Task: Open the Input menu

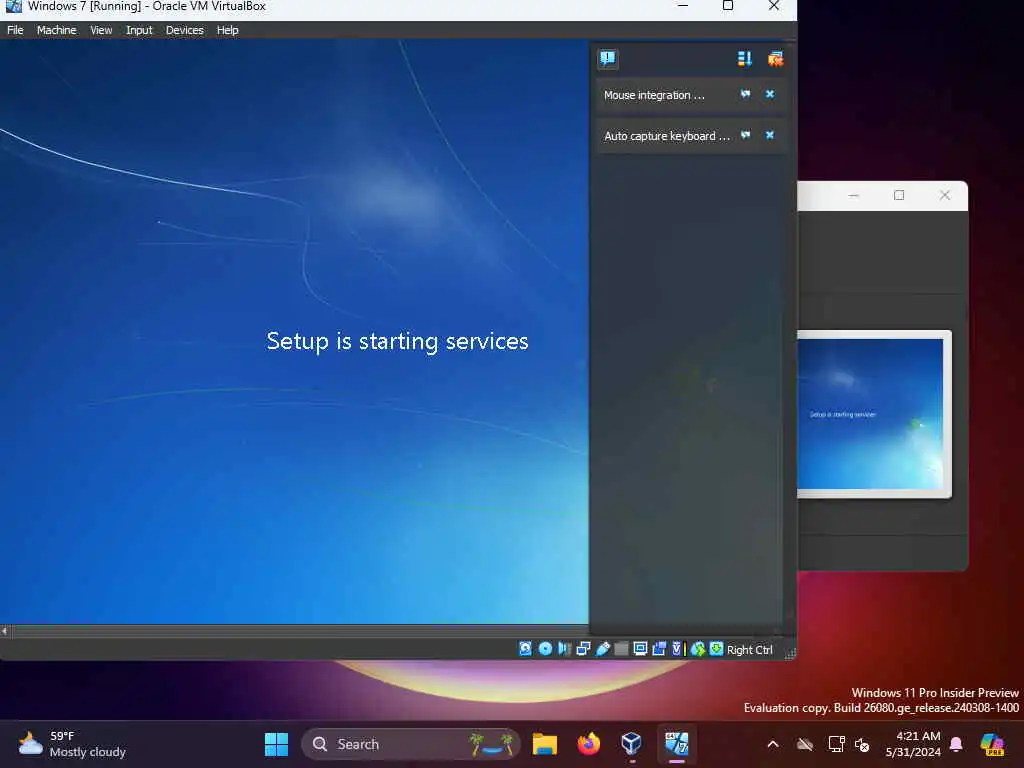Action: click(x=139, y=30)
